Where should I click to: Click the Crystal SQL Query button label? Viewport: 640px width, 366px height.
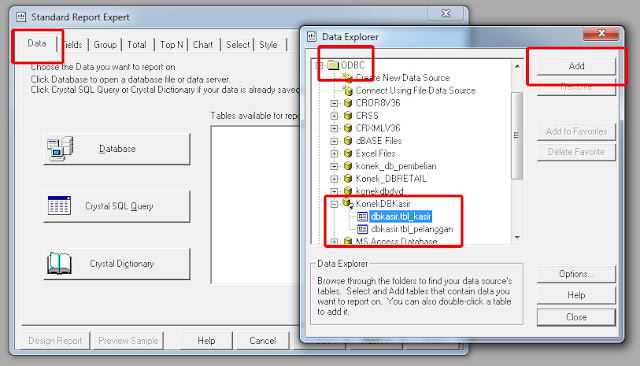click(119, 206)
